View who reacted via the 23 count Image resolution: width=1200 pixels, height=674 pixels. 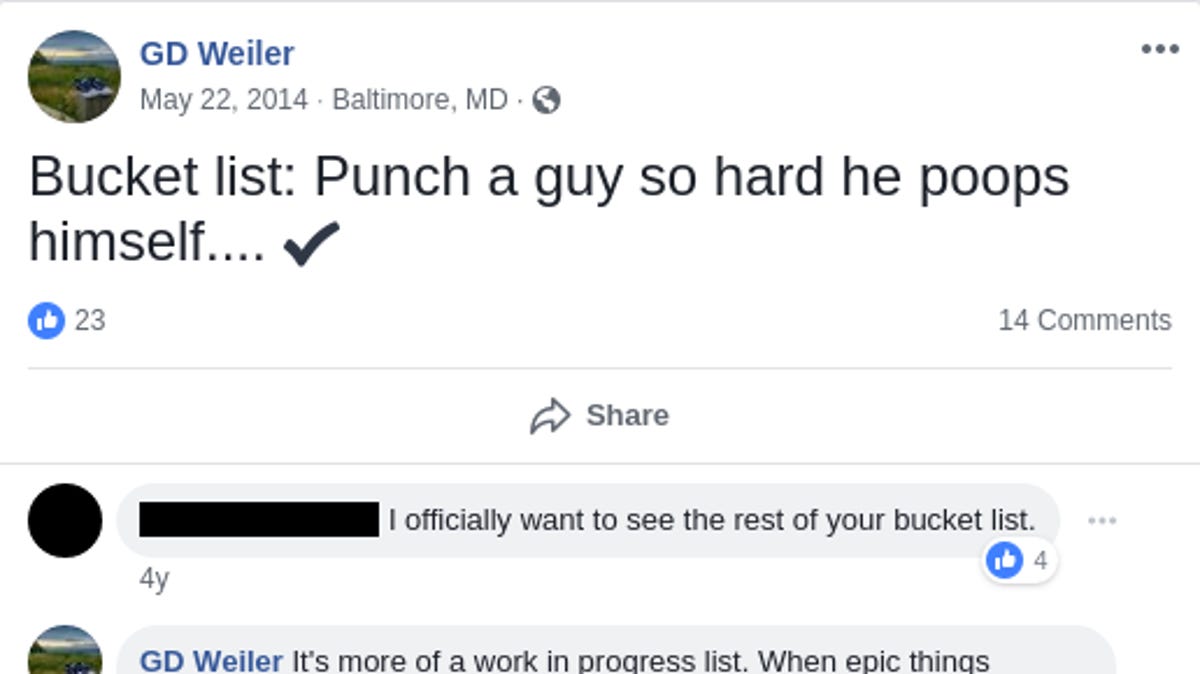pos(90,320)
